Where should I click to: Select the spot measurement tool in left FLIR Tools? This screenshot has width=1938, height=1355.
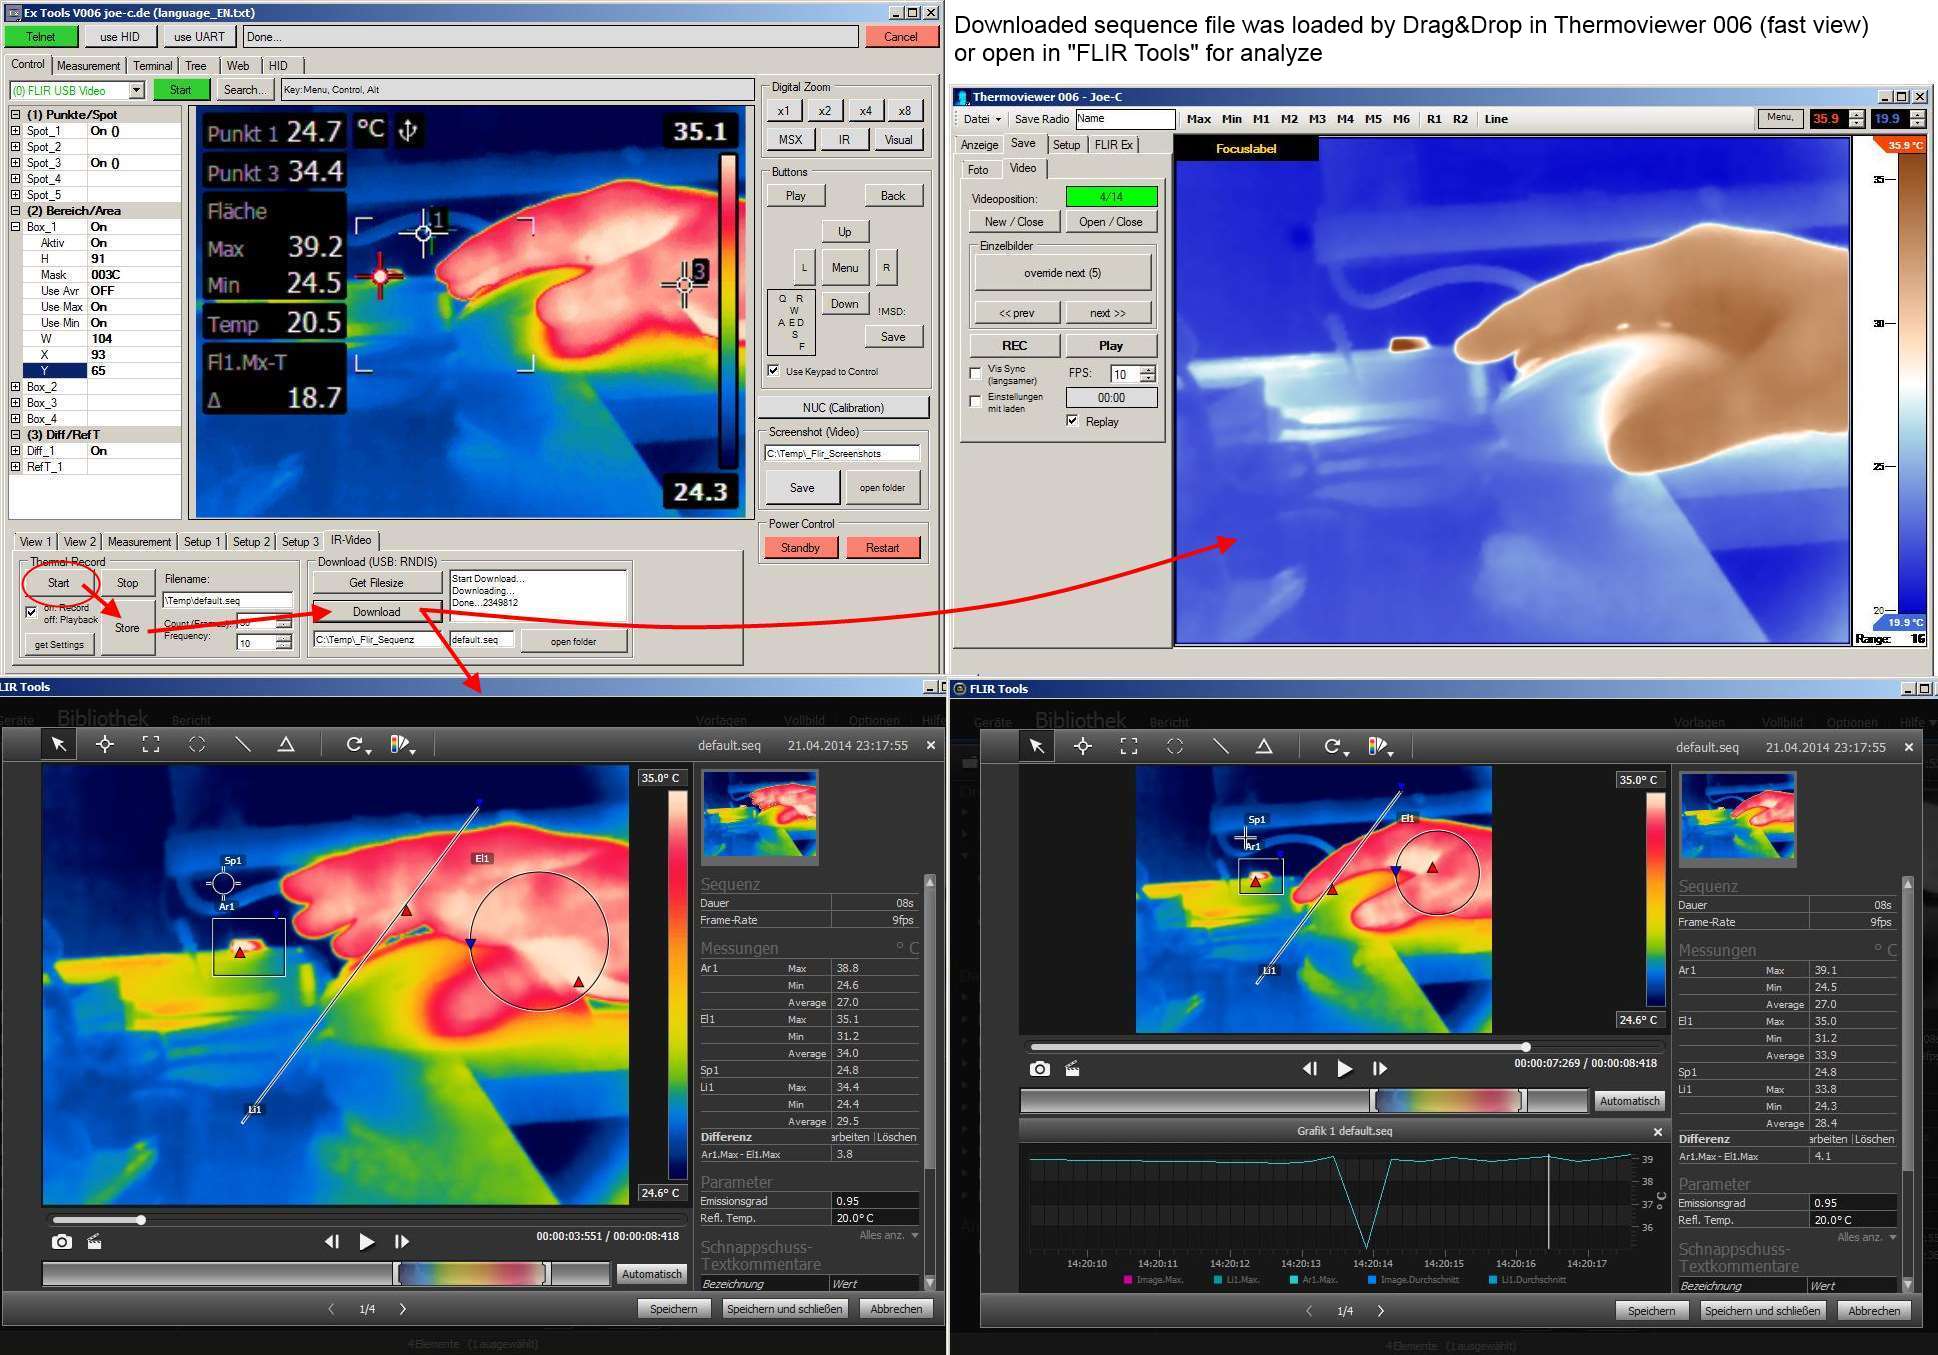click(104, 744)
